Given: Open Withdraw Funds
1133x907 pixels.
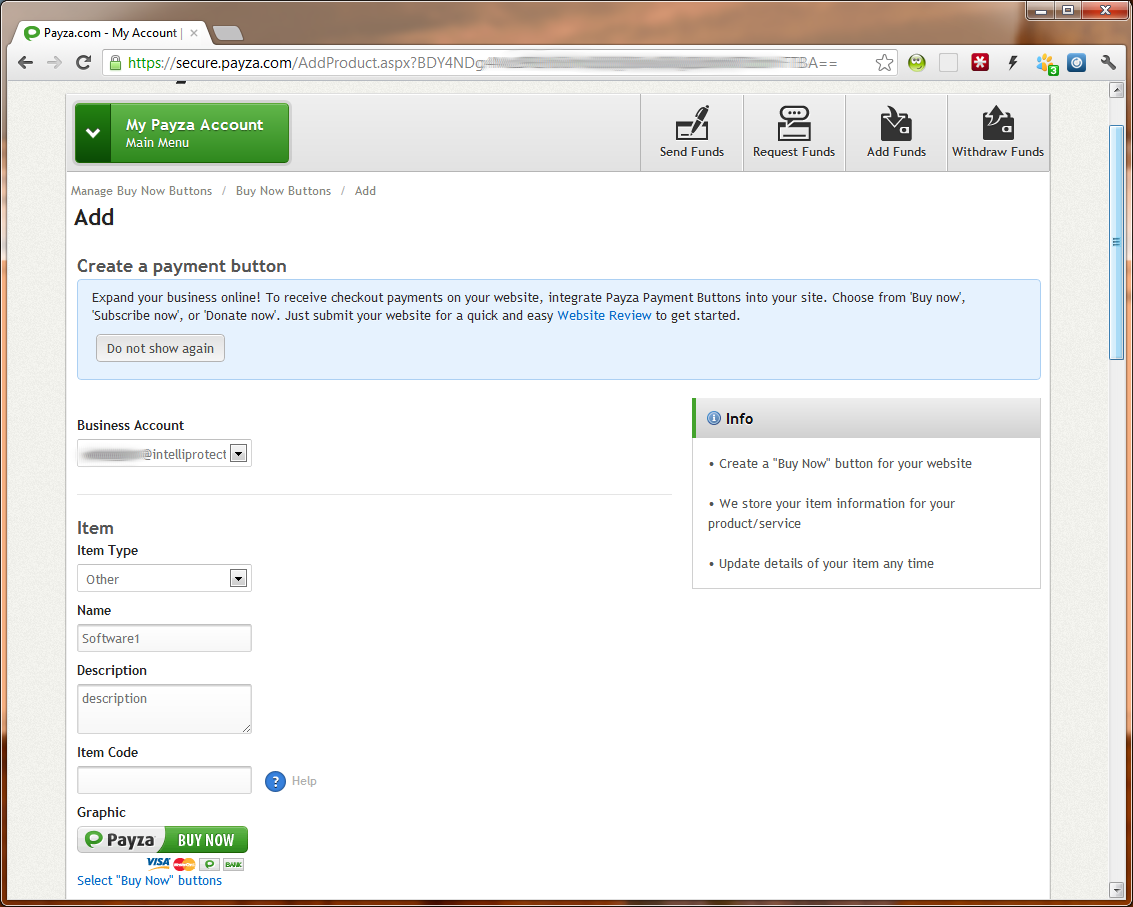Looking at the screenshot, I should coord(998,133).
